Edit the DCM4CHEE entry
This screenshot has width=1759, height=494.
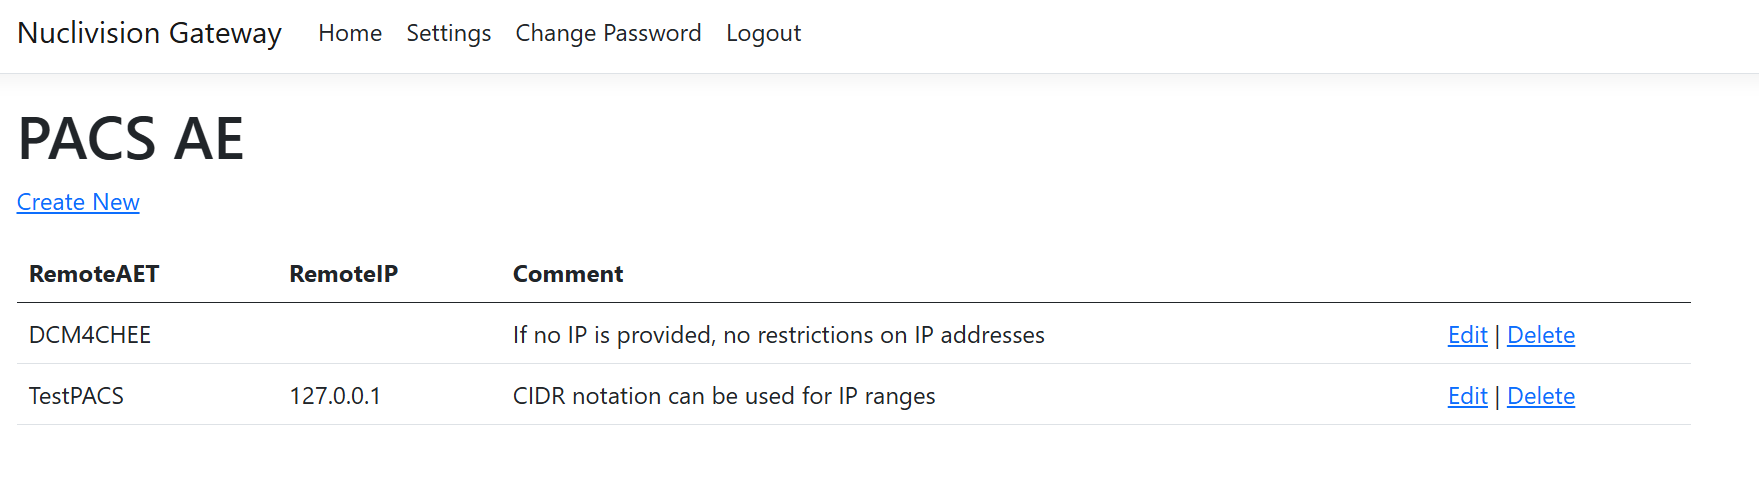point(1467,335)
